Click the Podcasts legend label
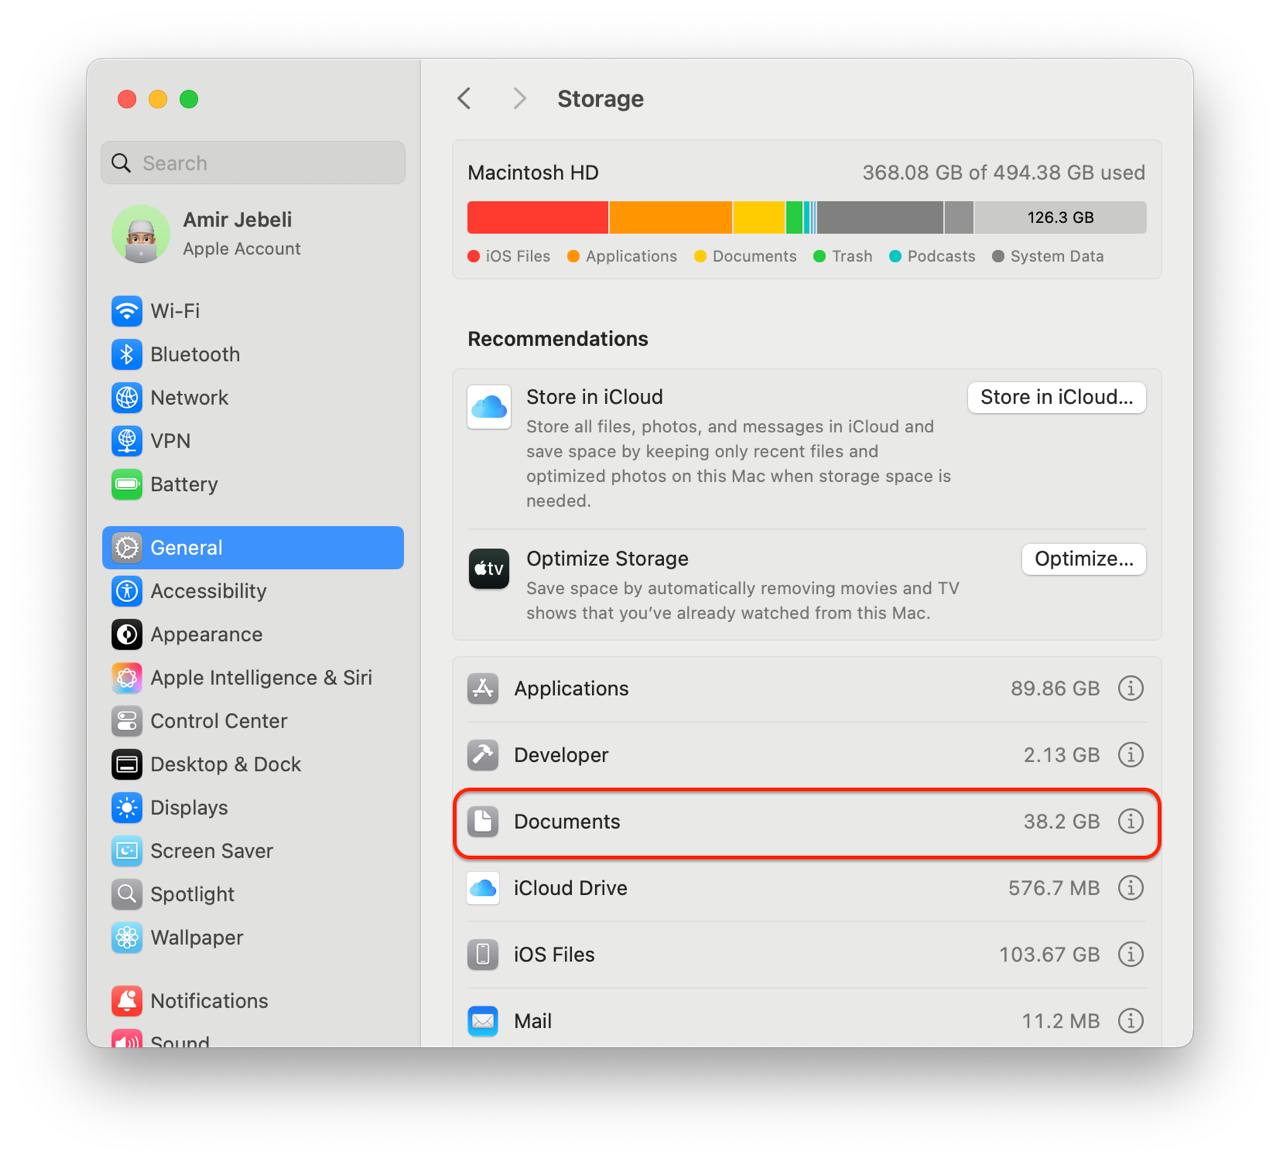Viewport: 1280px width, 1162px height. point(941,256)
